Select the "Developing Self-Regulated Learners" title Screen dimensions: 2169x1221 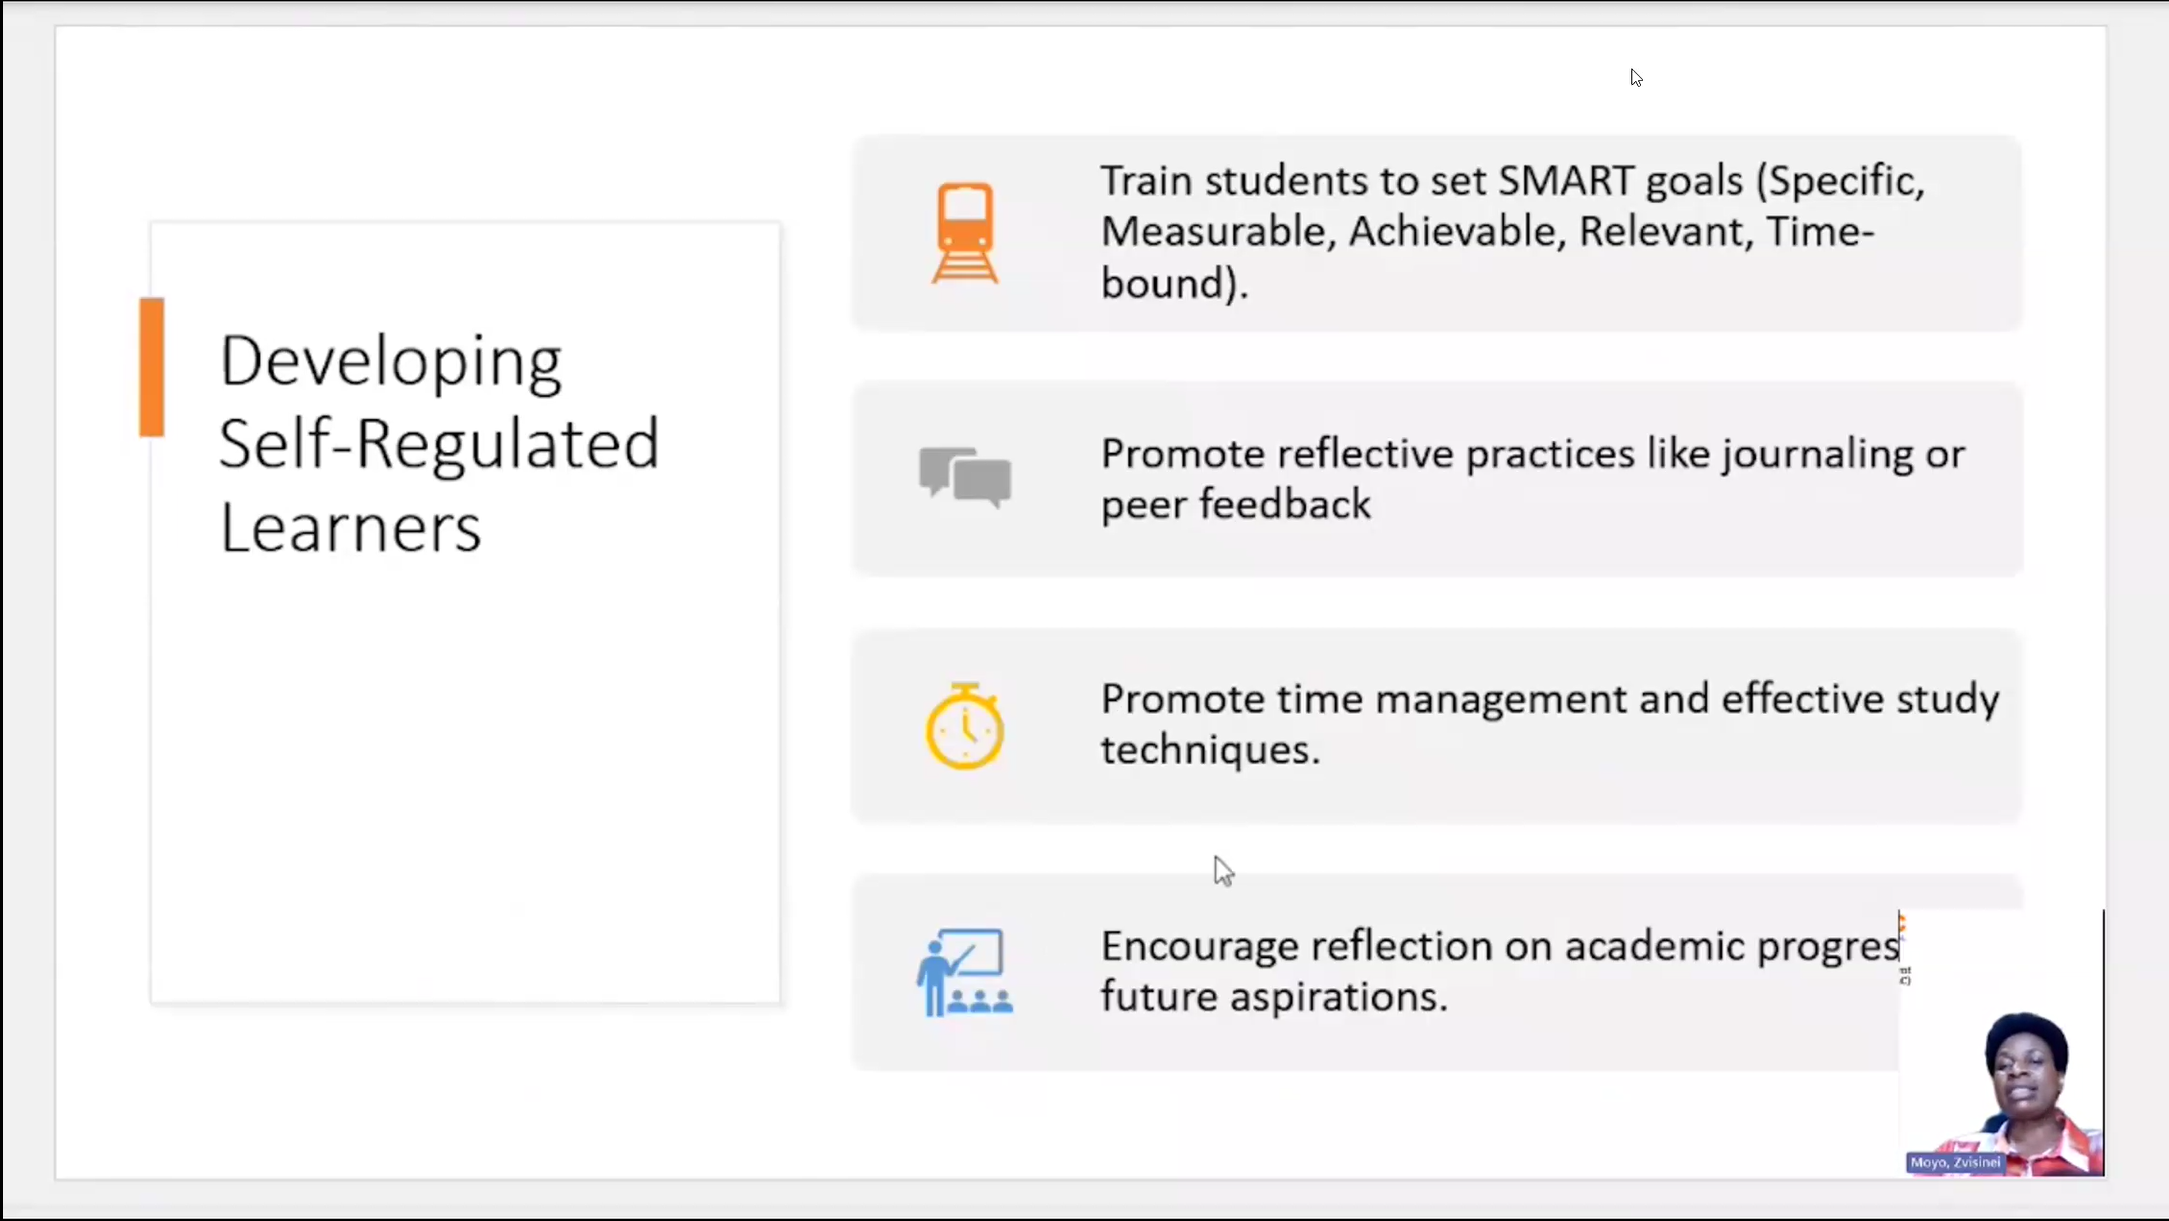click(439, 443)
